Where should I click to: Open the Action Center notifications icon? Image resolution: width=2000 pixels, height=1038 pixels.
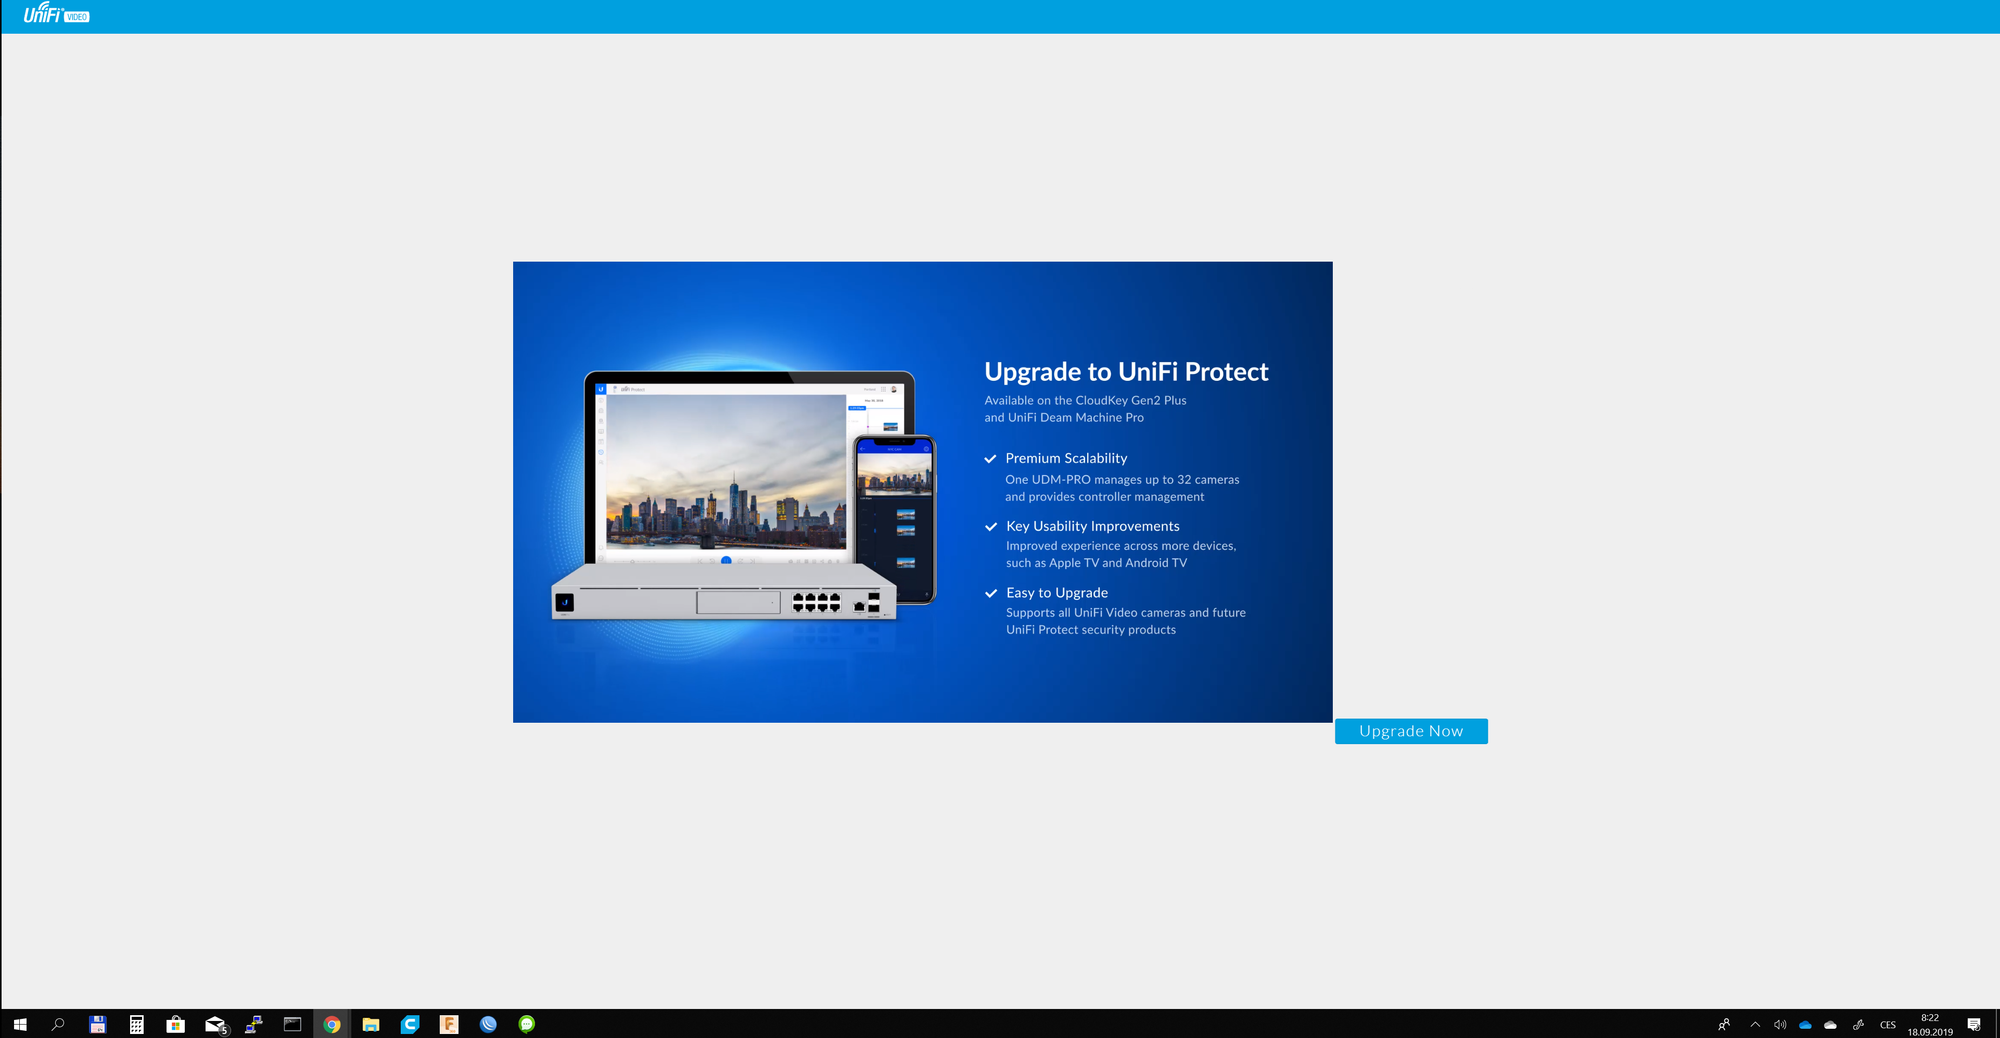[x=1974, y=1024]
